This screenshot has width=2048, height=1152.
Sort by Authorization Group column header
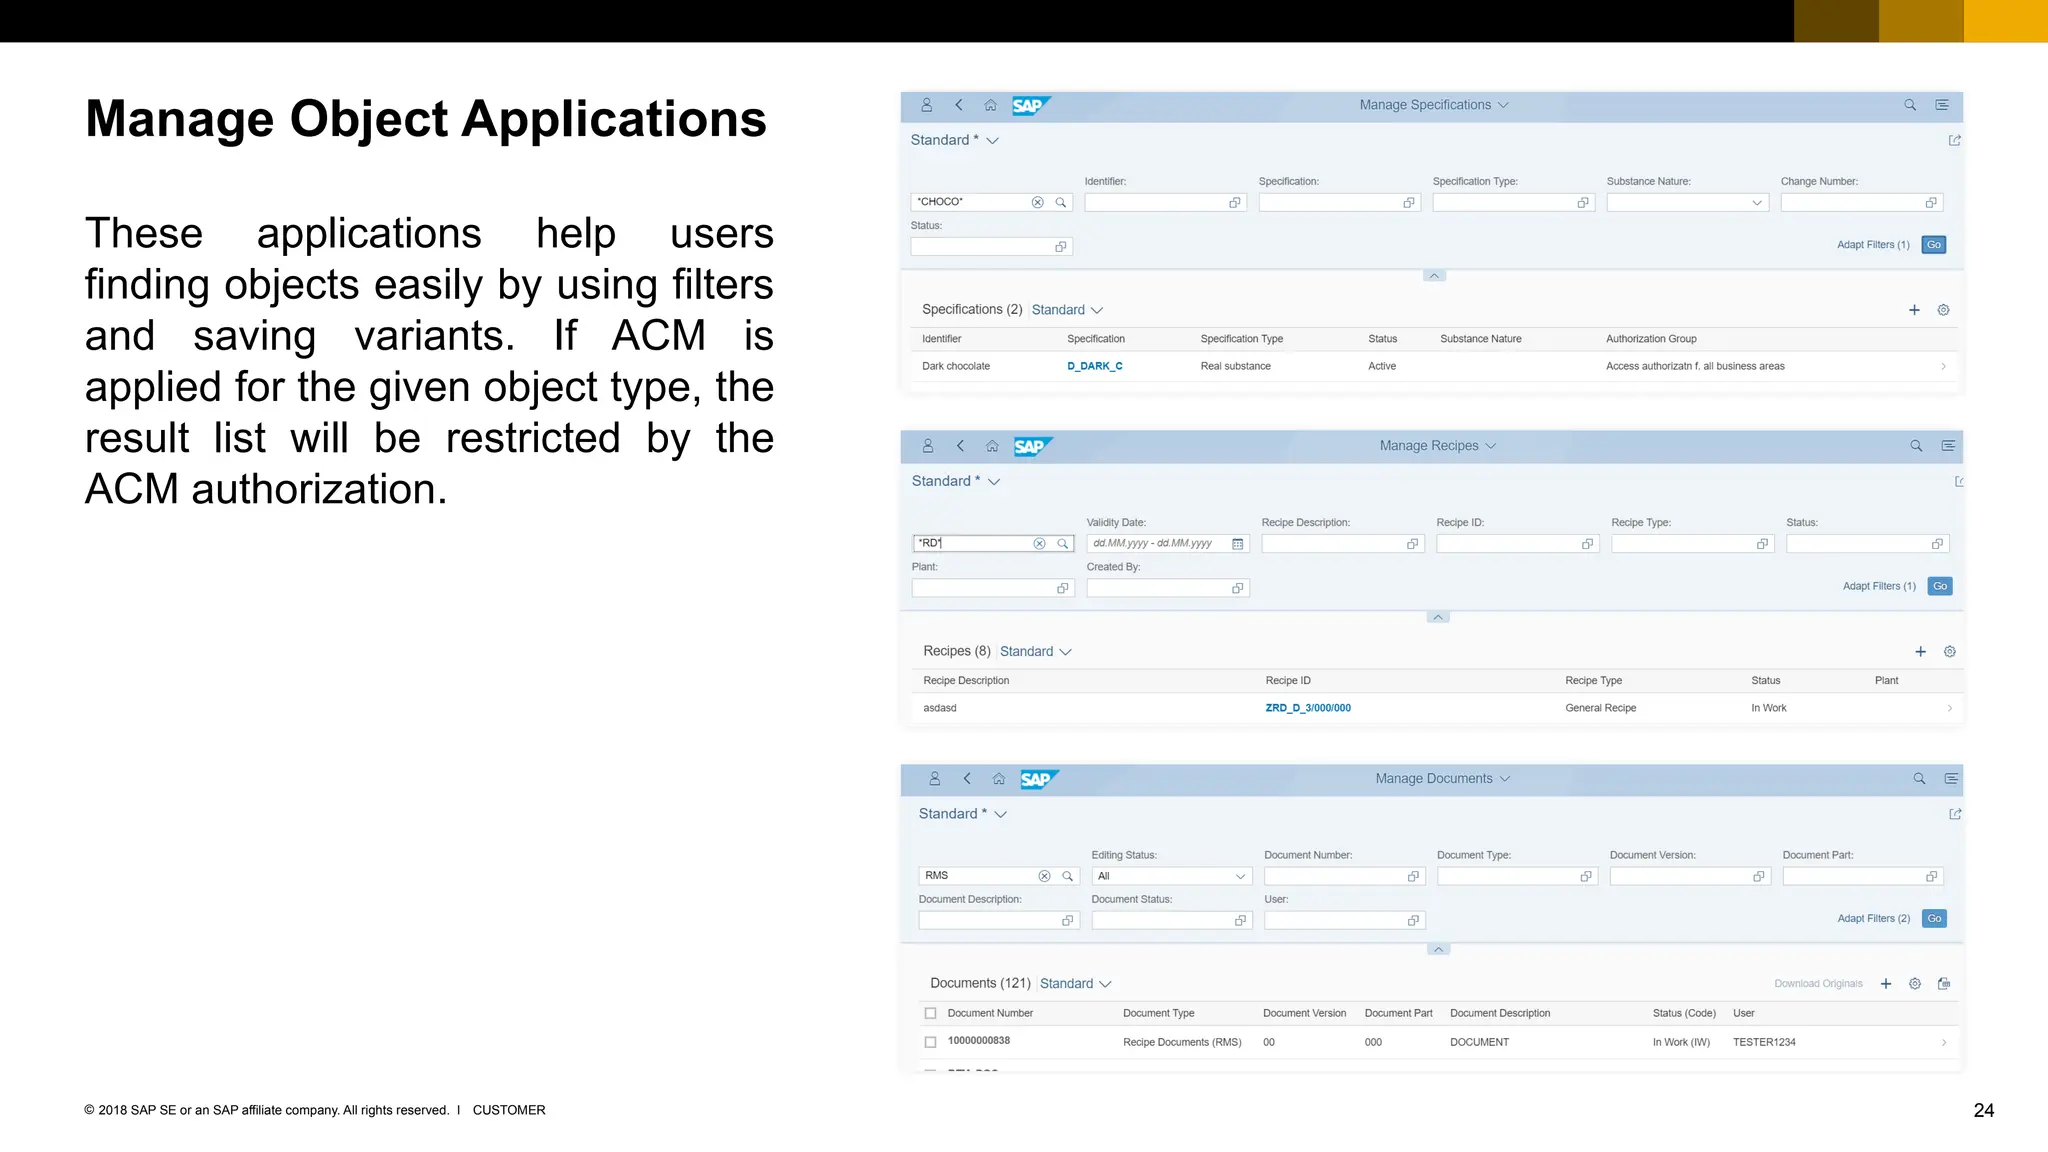point(1651,339)
